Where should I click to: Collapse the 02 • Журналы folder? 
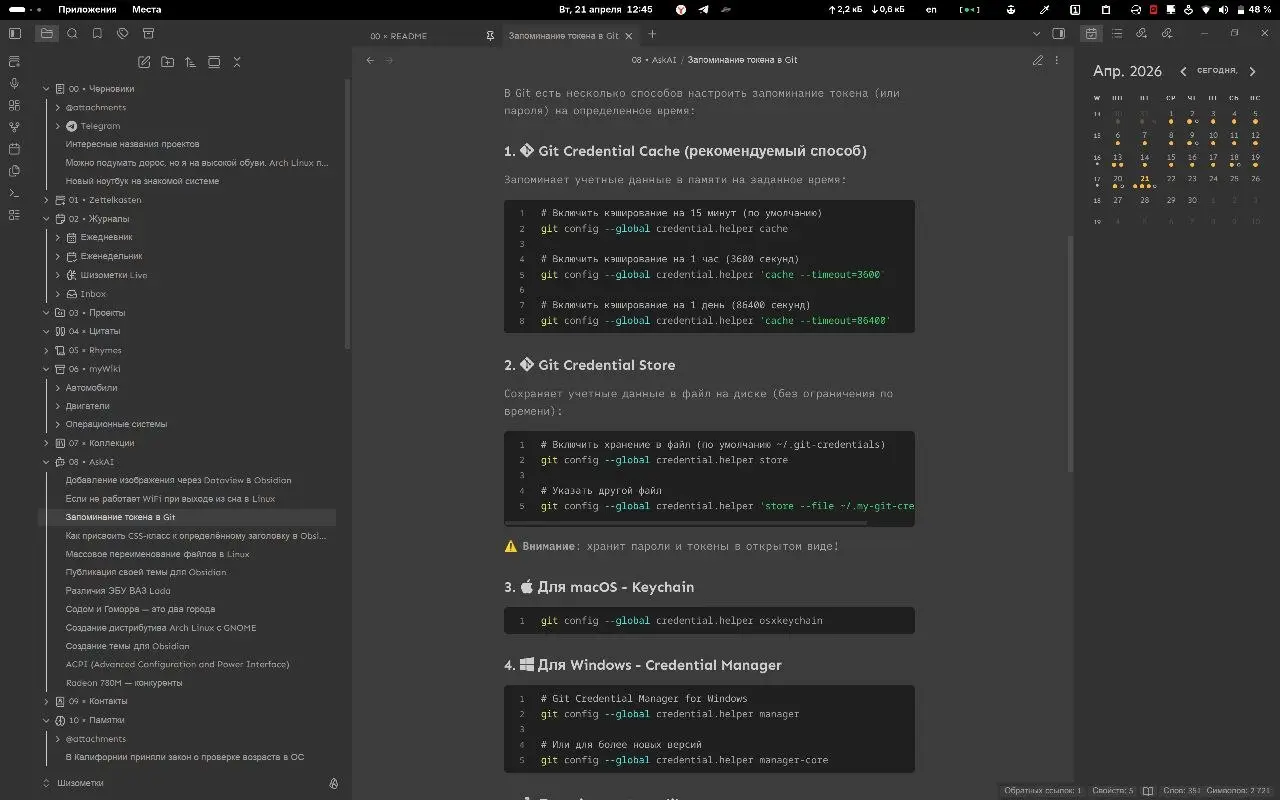(x=46, y=219)
